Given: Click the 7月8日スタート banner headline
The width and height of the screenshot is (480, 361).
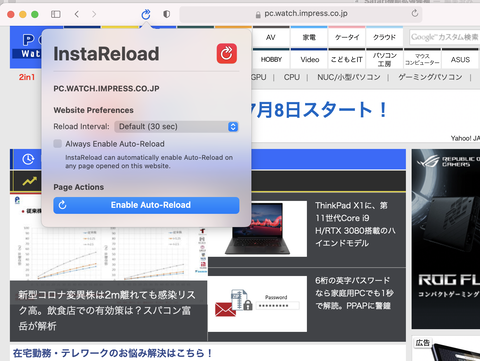Looking at the screenshot, I should [x=319, y=110].
